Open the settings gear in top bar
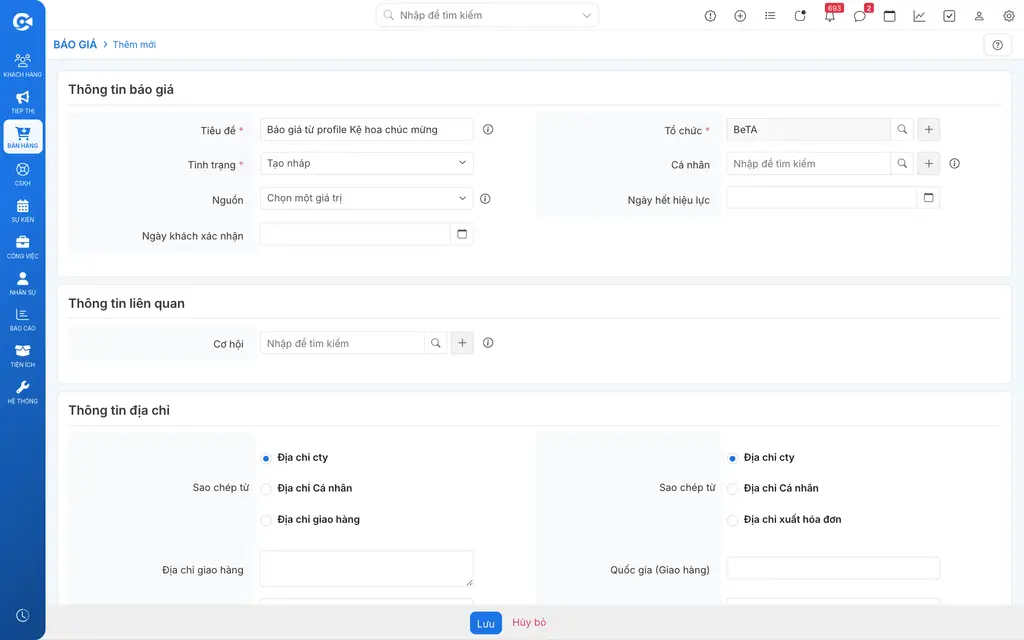Viewport: 1024px width, 640px height. [1008, 16]
